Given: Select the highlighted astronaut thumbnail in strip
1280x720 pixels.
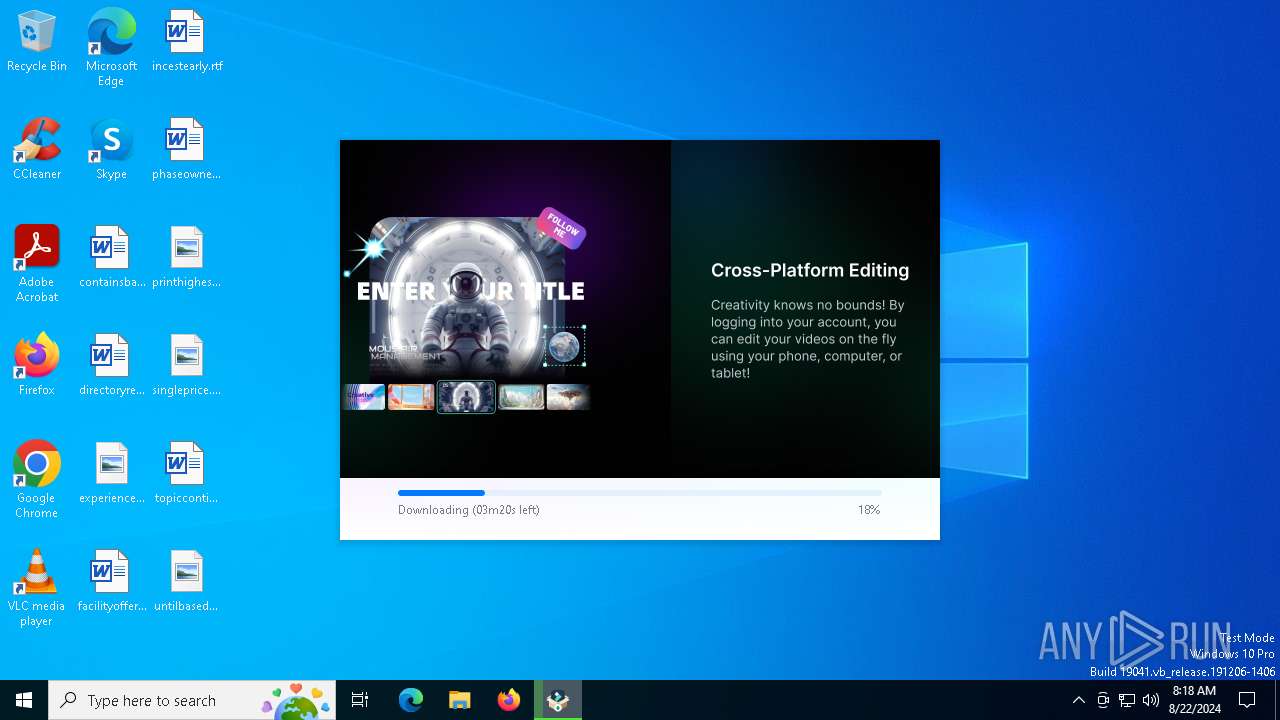Looking at the screenshot, I should pyautogui.click(x=466, y=397).
